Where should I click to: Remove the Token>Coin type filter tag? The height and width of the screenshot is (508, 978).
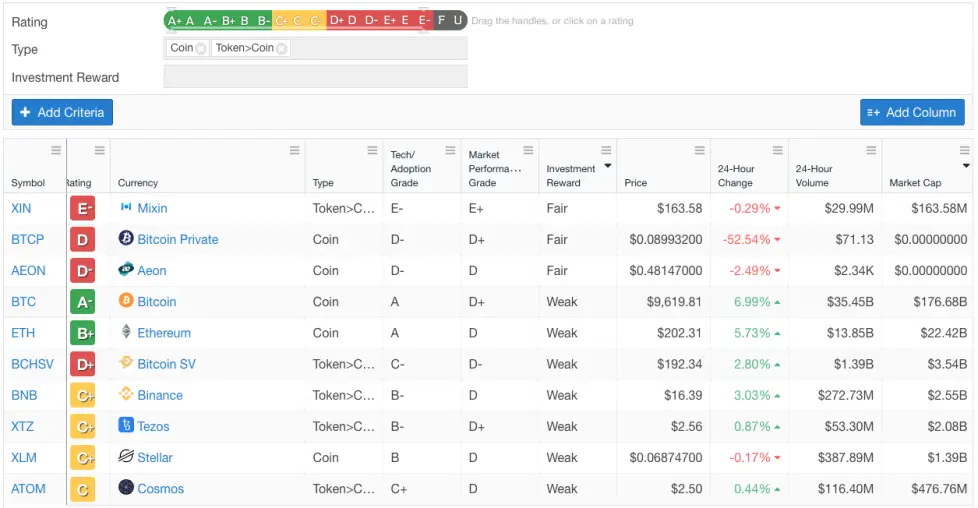pyautogui.click(x=282, y=48)
